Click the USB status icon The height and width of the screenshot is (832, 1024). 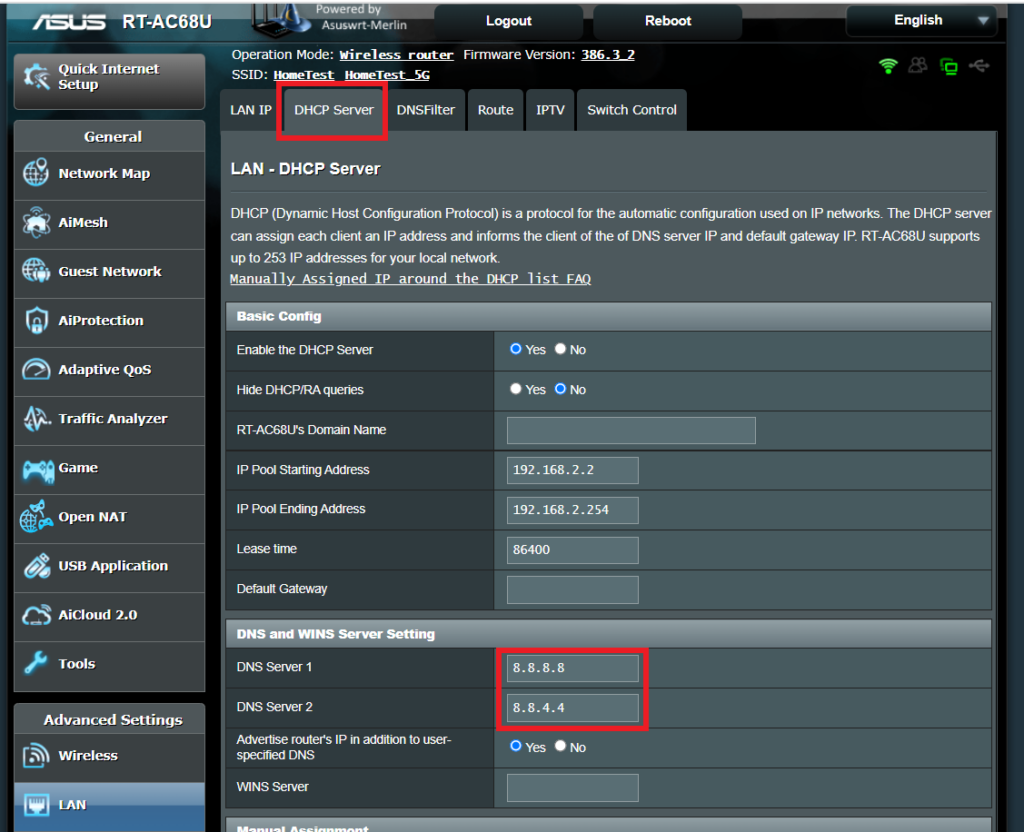tap(979, 65)
